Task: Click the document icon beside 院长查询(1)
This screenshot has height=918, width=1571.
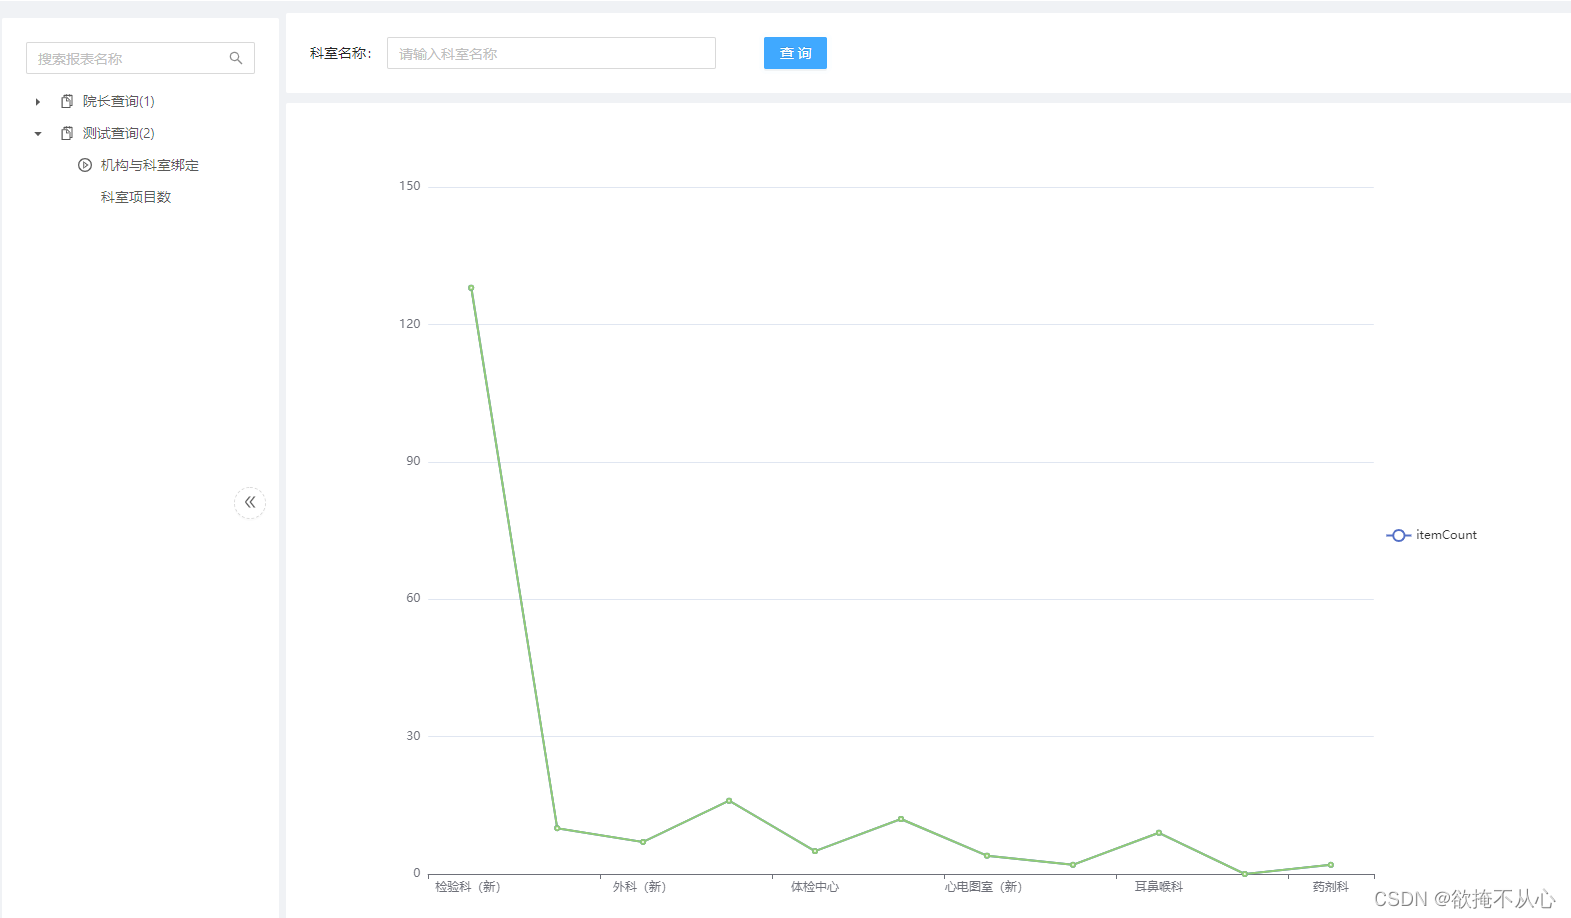Action: 67,101
